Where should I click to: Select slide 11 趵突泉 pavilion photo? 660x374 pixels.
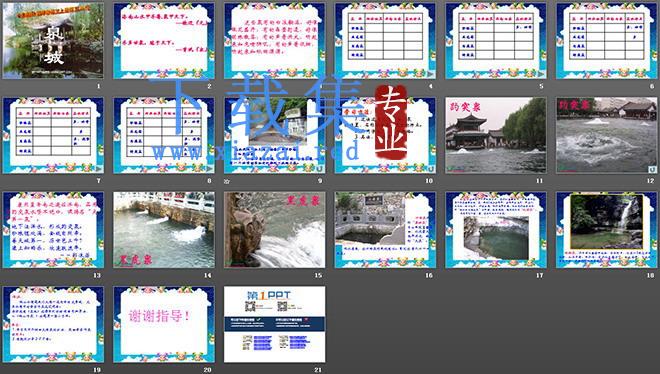496,135
